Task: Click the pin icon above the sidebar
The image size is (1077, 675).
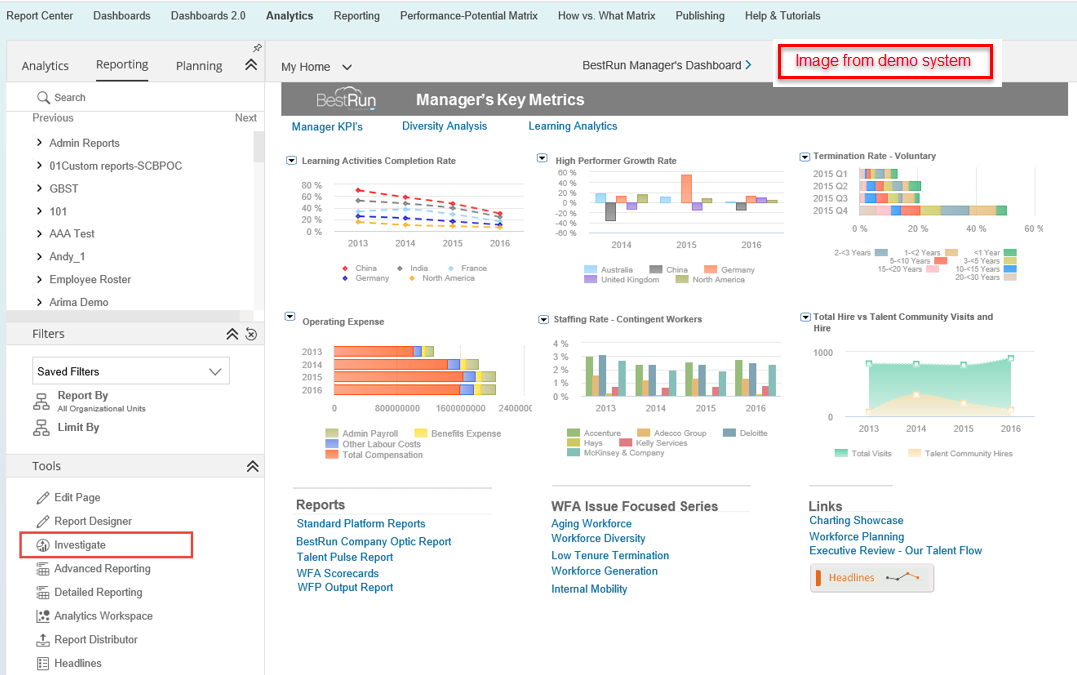Action: pyautogui.click(x=257, y=47)
